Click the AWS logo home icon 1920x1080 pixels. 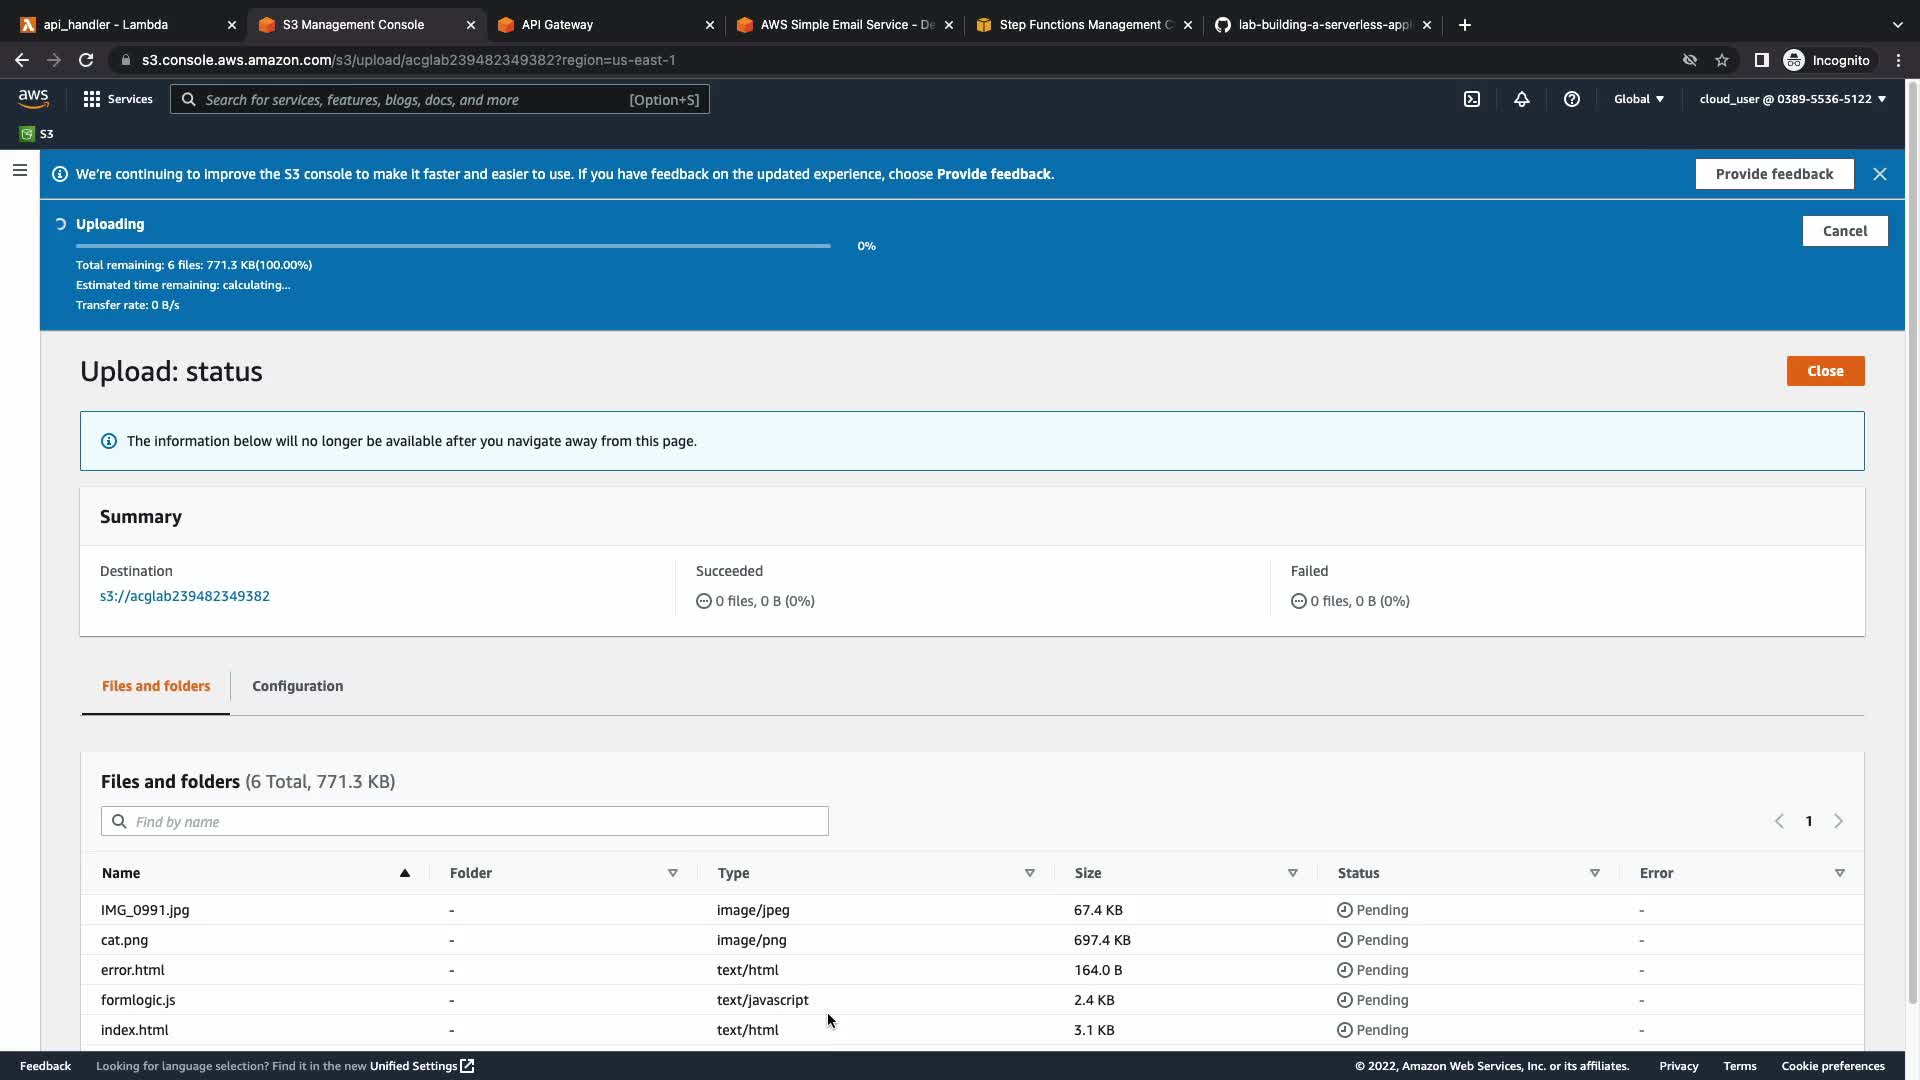coord(33,98)
